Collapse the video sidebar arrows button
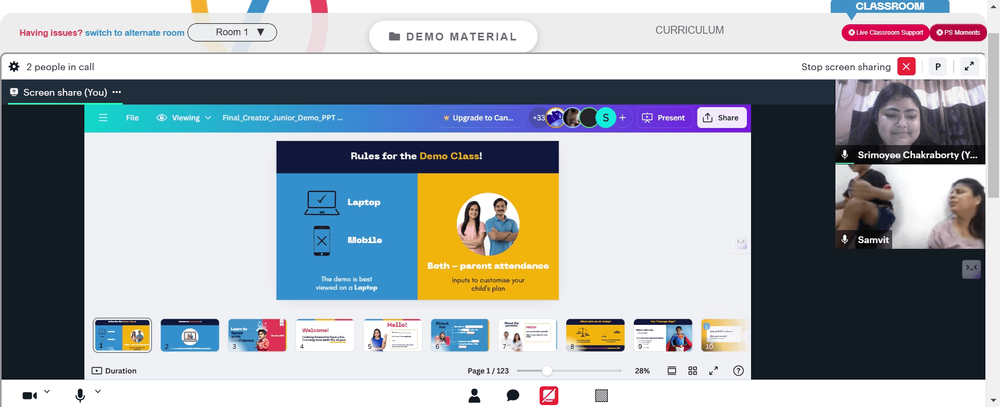 click(x=971, y=269)
